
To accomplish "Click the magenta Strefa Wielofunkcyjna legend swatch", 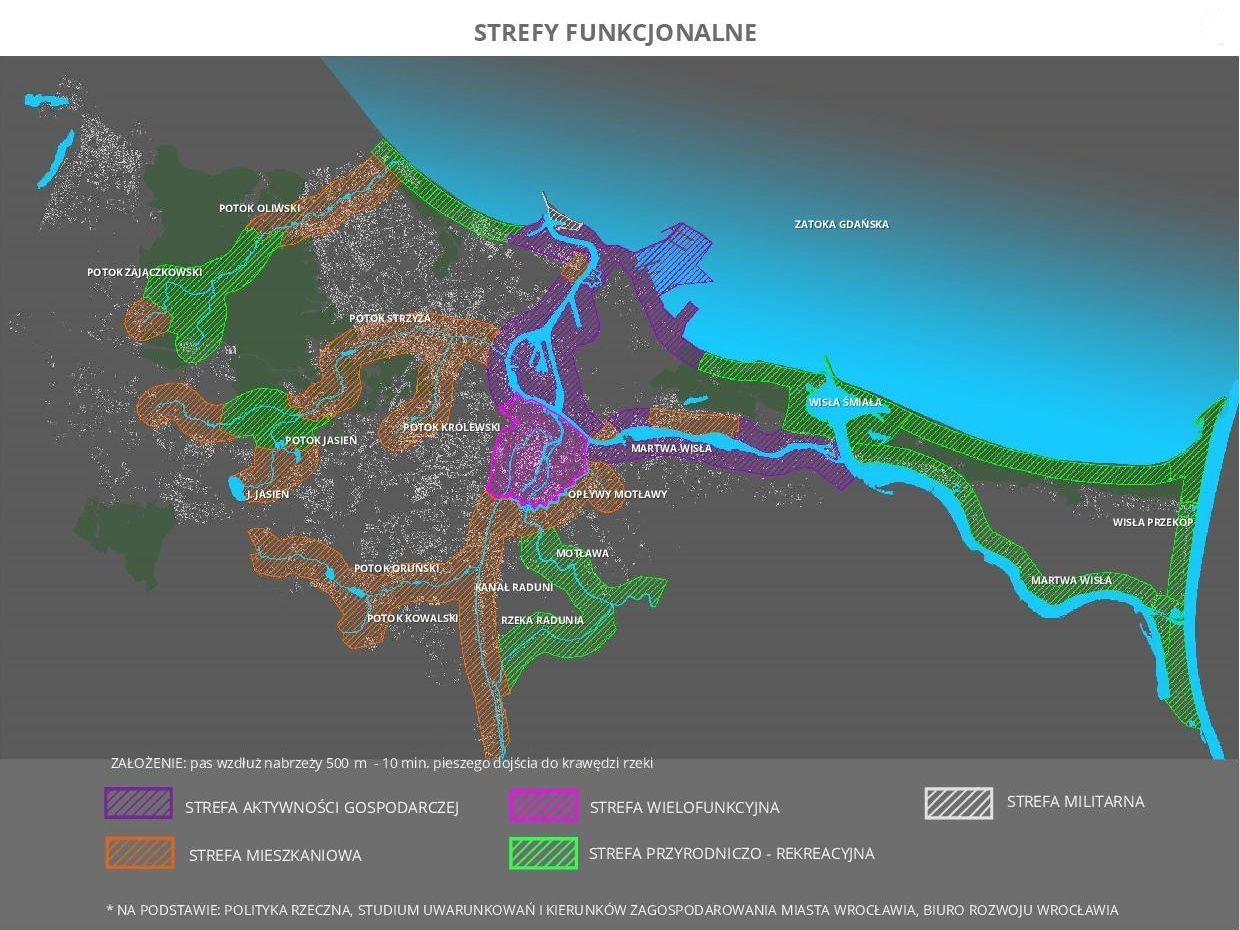I will point(543,805).
